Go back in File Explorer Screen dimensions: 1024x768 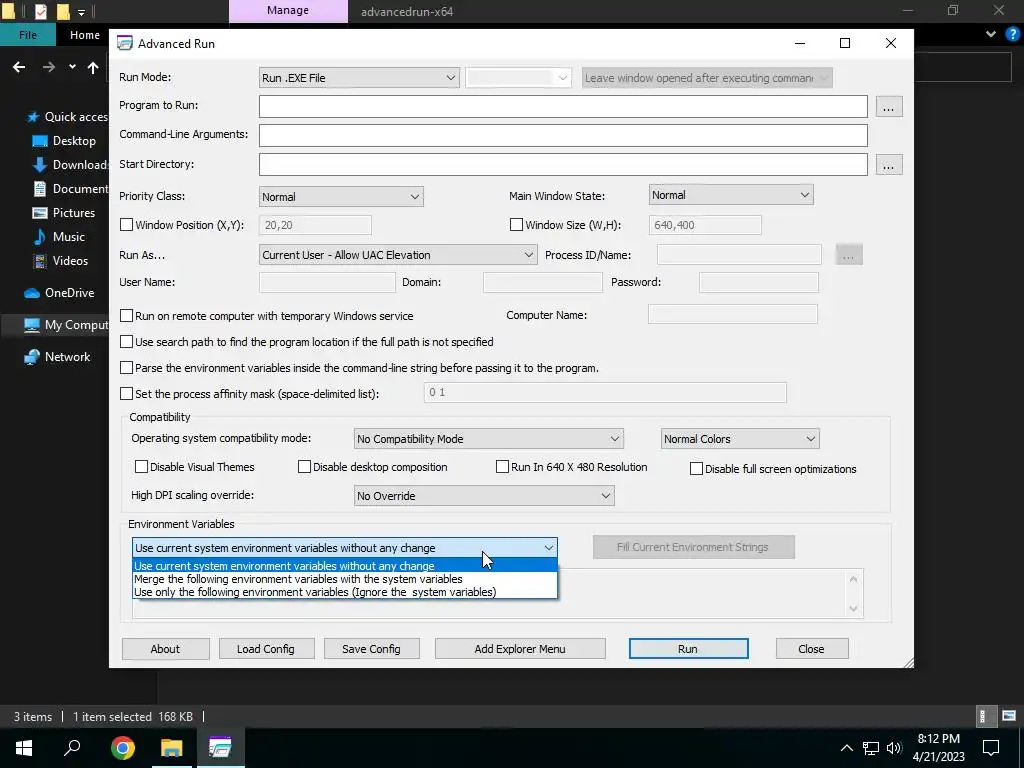coord(19,67)
